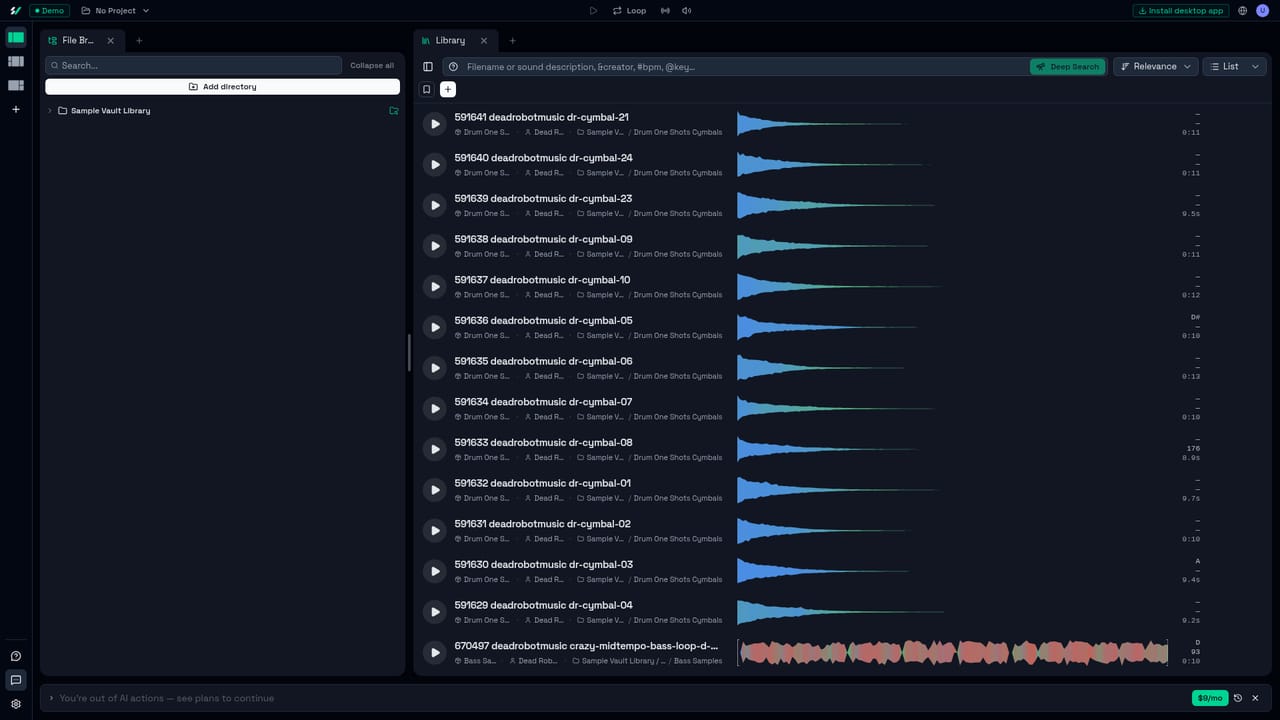Open the List view dropdown

coord(1234,67)
